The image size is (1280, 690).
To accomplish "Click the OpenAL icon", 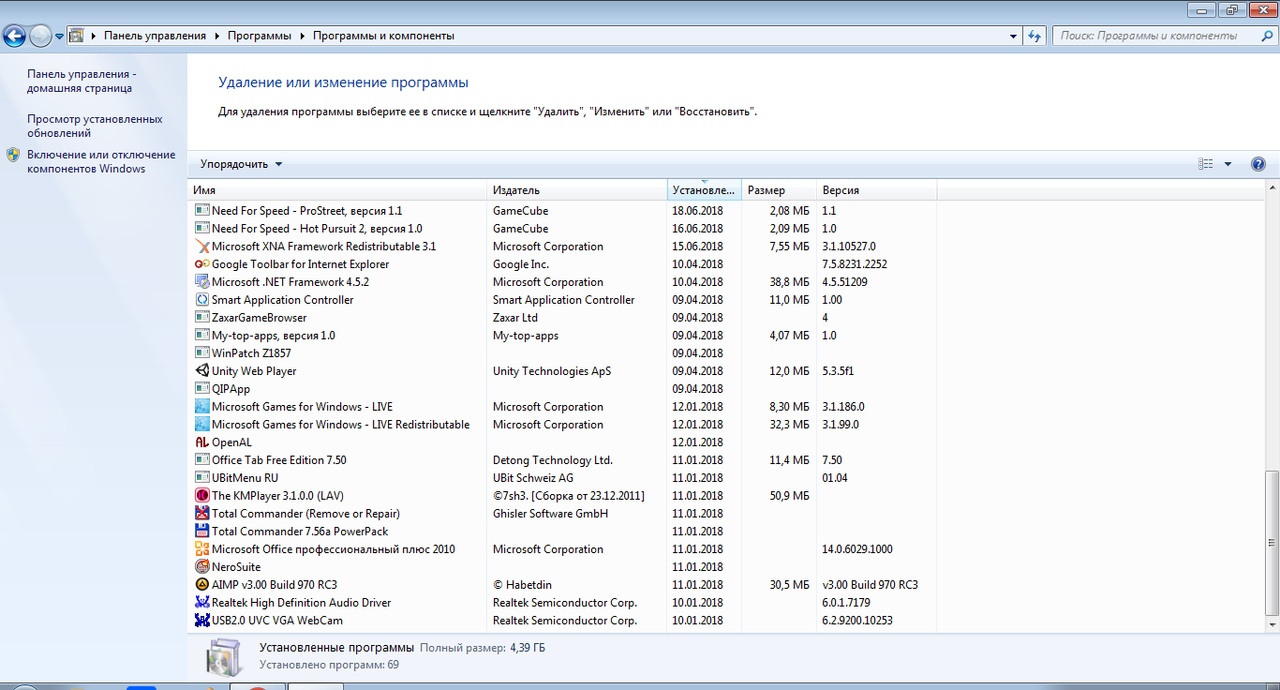I will coord(202,442).
